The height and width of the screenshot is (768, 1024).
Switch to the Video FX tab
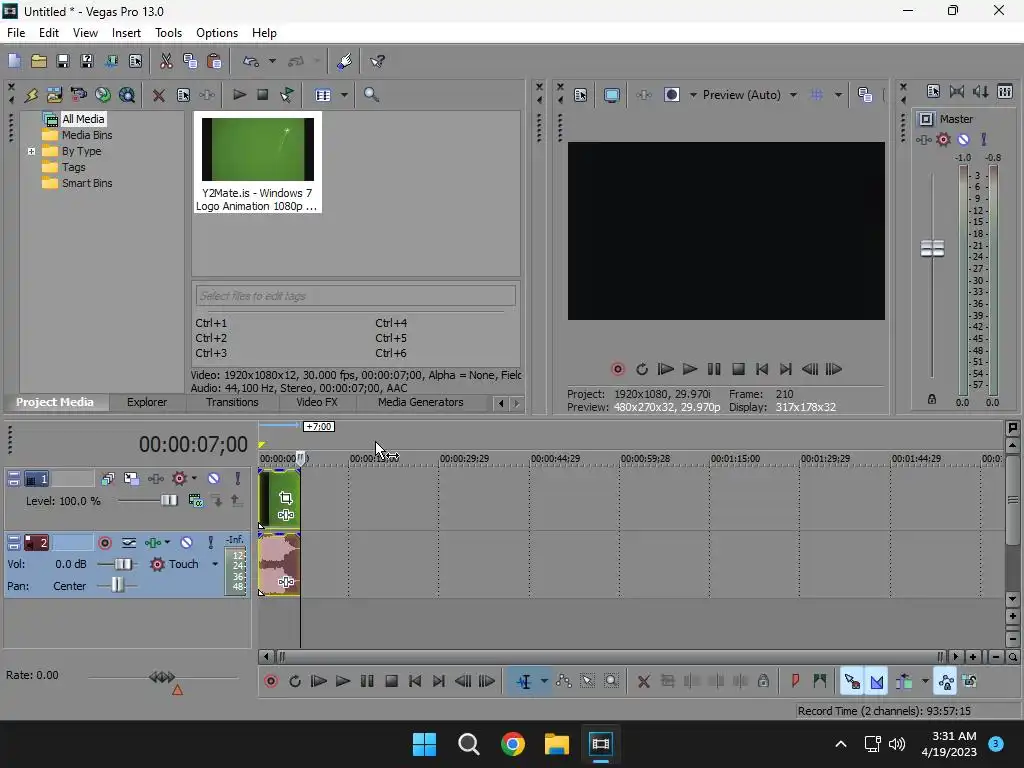pyautogui.click(x=317, y=402)
